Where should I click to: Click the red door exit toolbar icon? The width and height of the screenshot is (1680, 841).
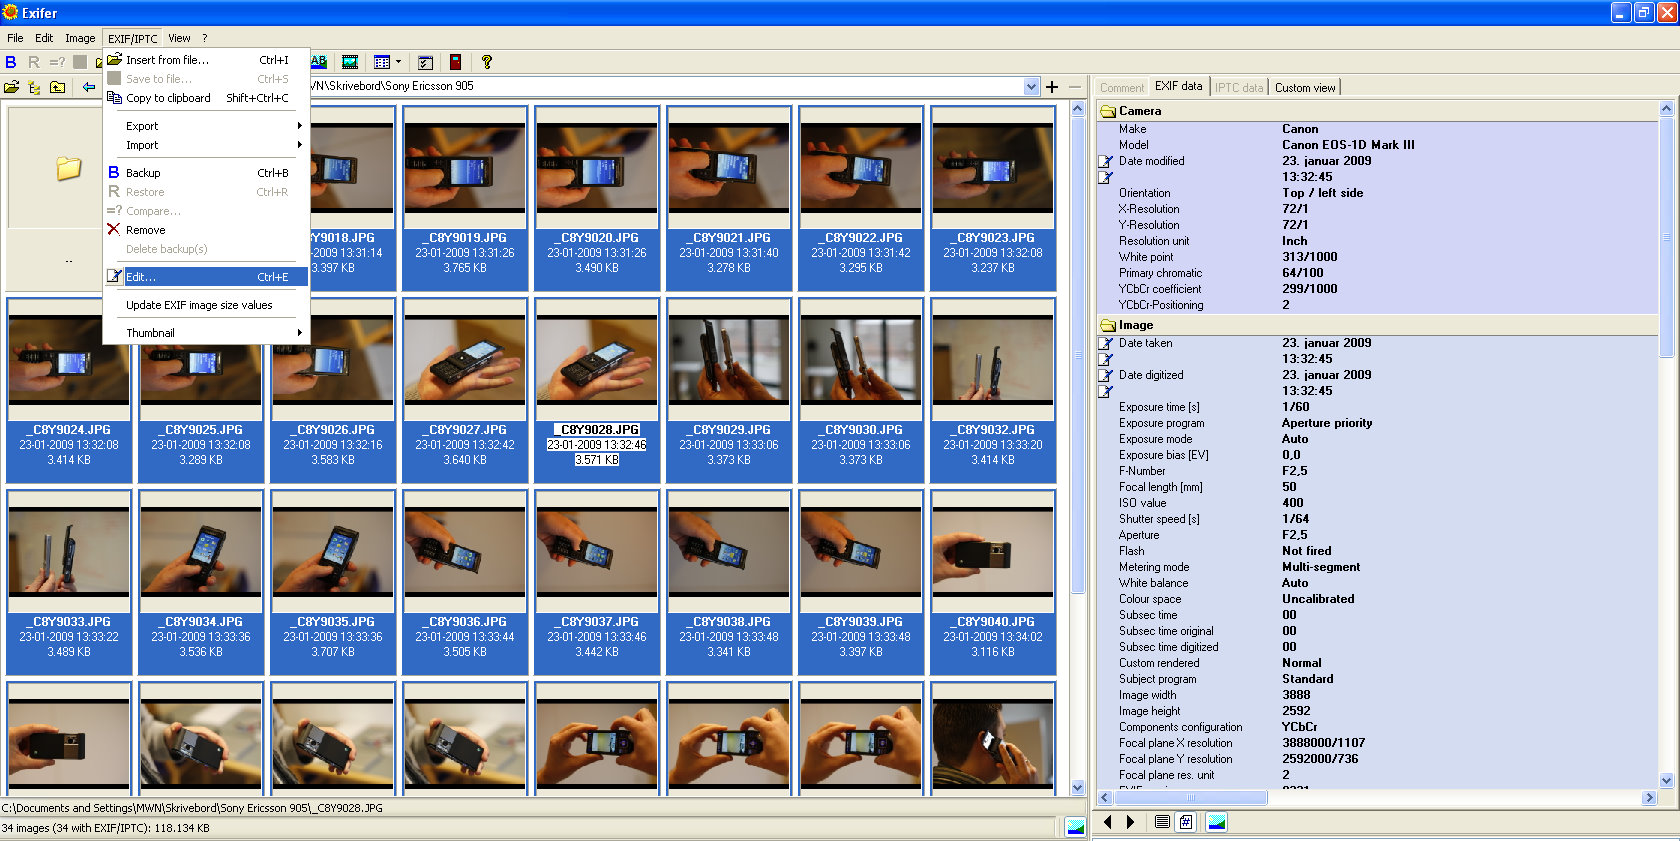coord(455,62)
